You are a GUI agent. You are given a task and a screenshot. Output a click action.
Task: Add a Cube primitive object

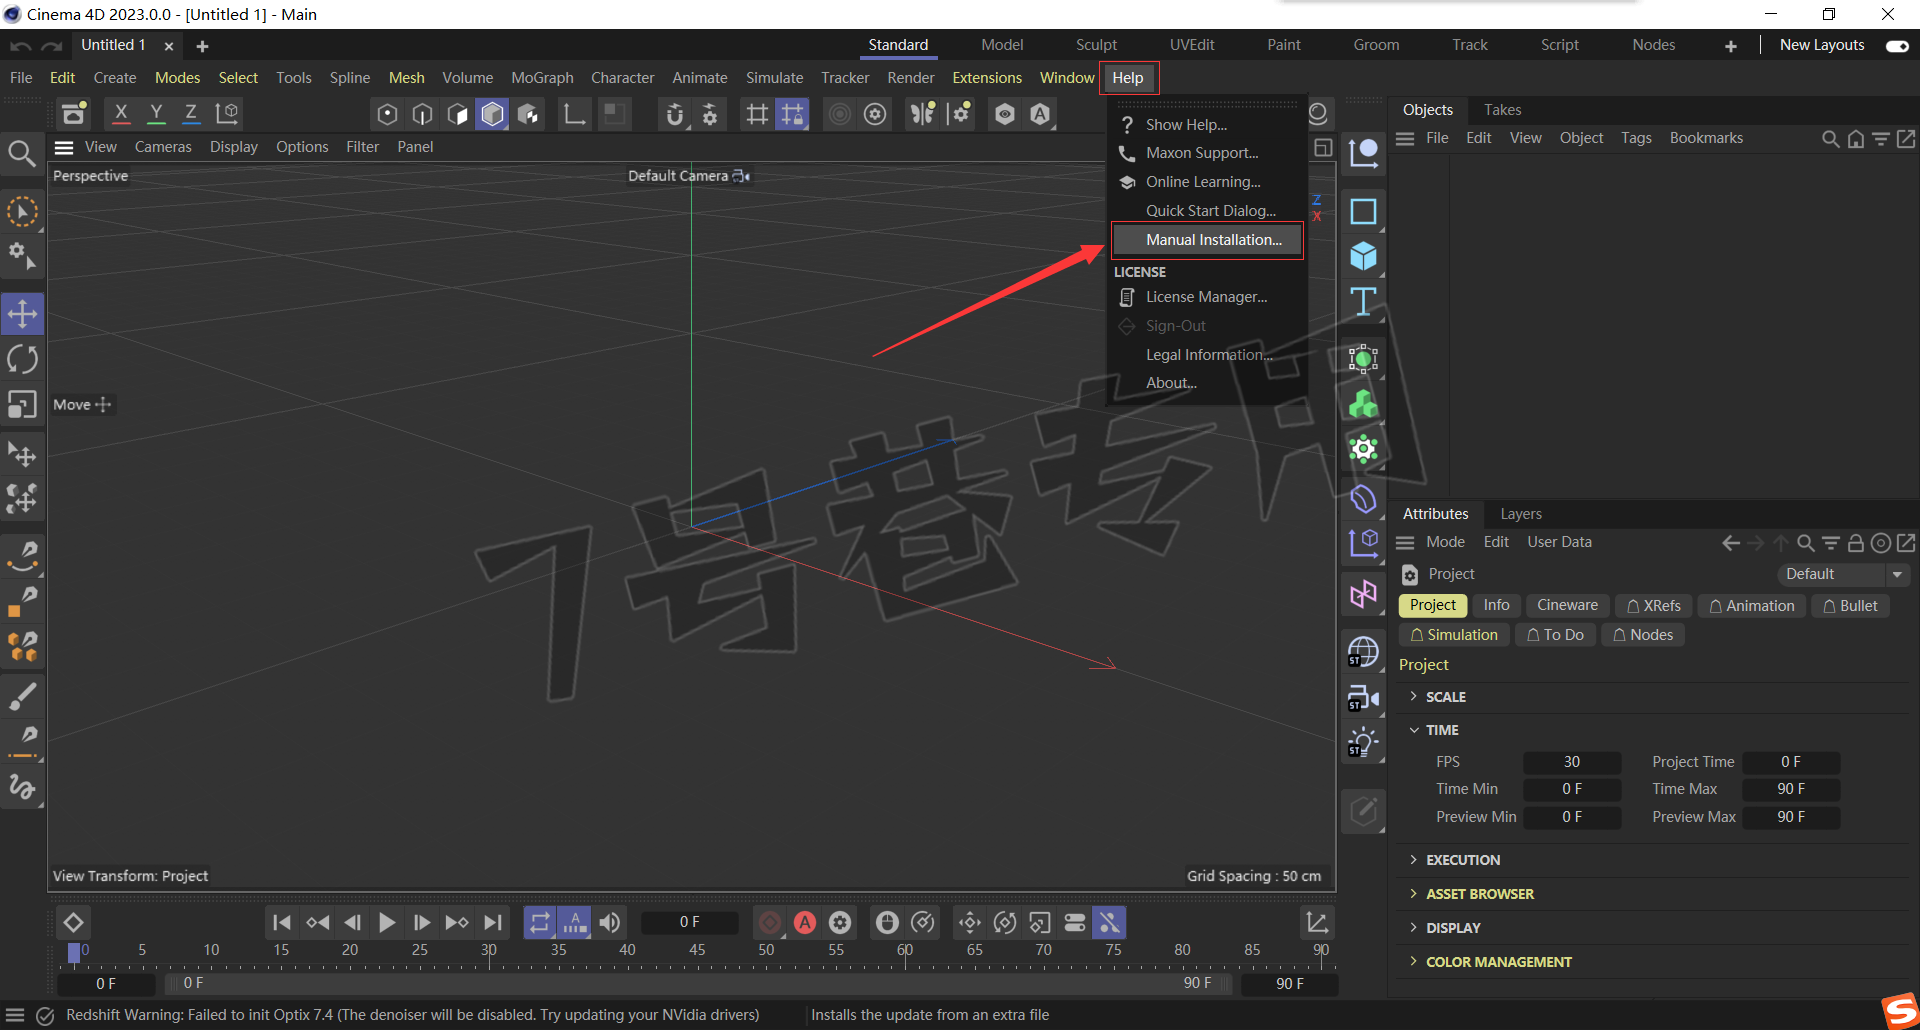pos(1363,257)
